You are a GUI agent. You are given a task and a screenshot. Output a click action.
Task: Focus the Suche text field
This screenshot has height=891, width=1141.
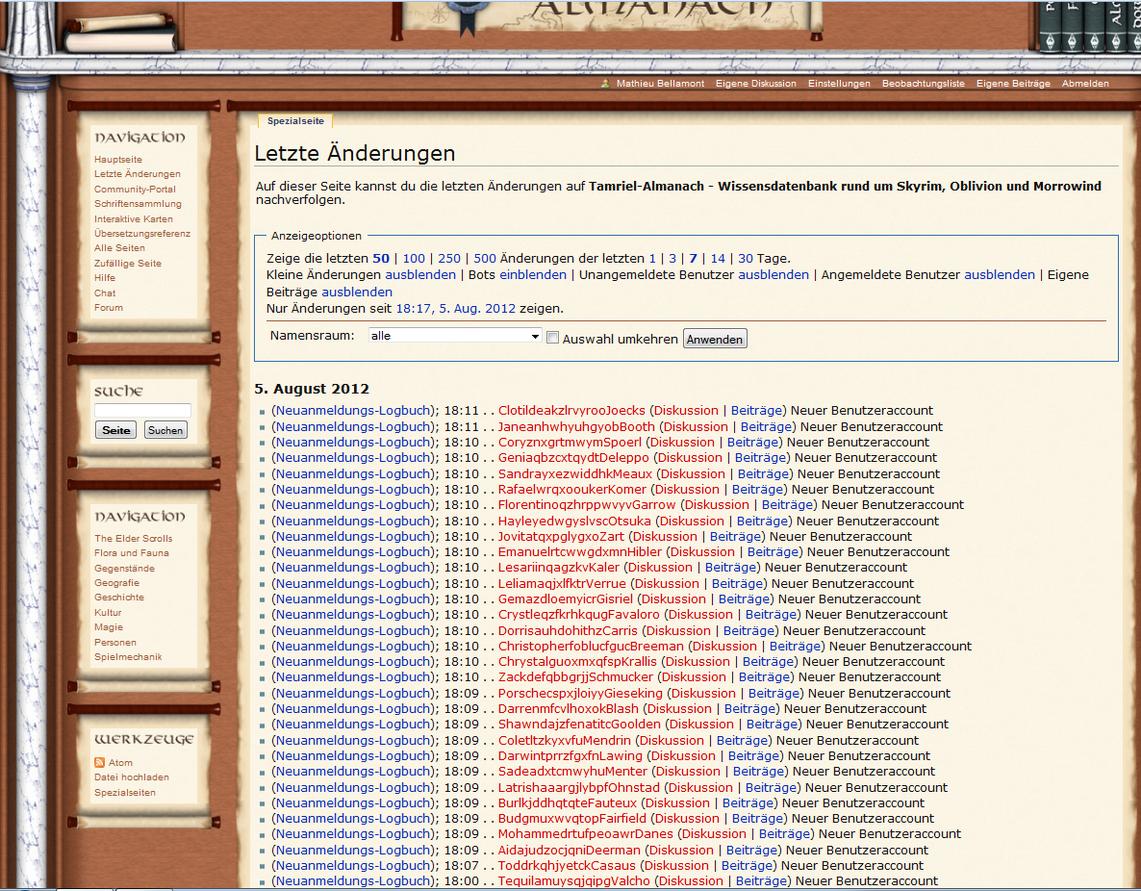pyautogui.click(x=142, y=411)
